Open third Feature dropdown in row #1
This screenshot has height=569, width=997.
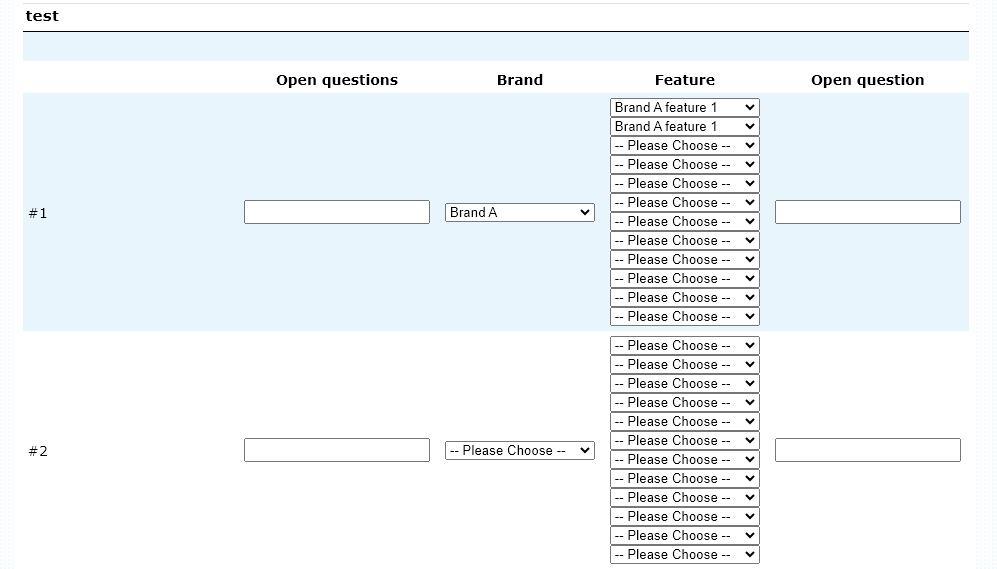684,145
